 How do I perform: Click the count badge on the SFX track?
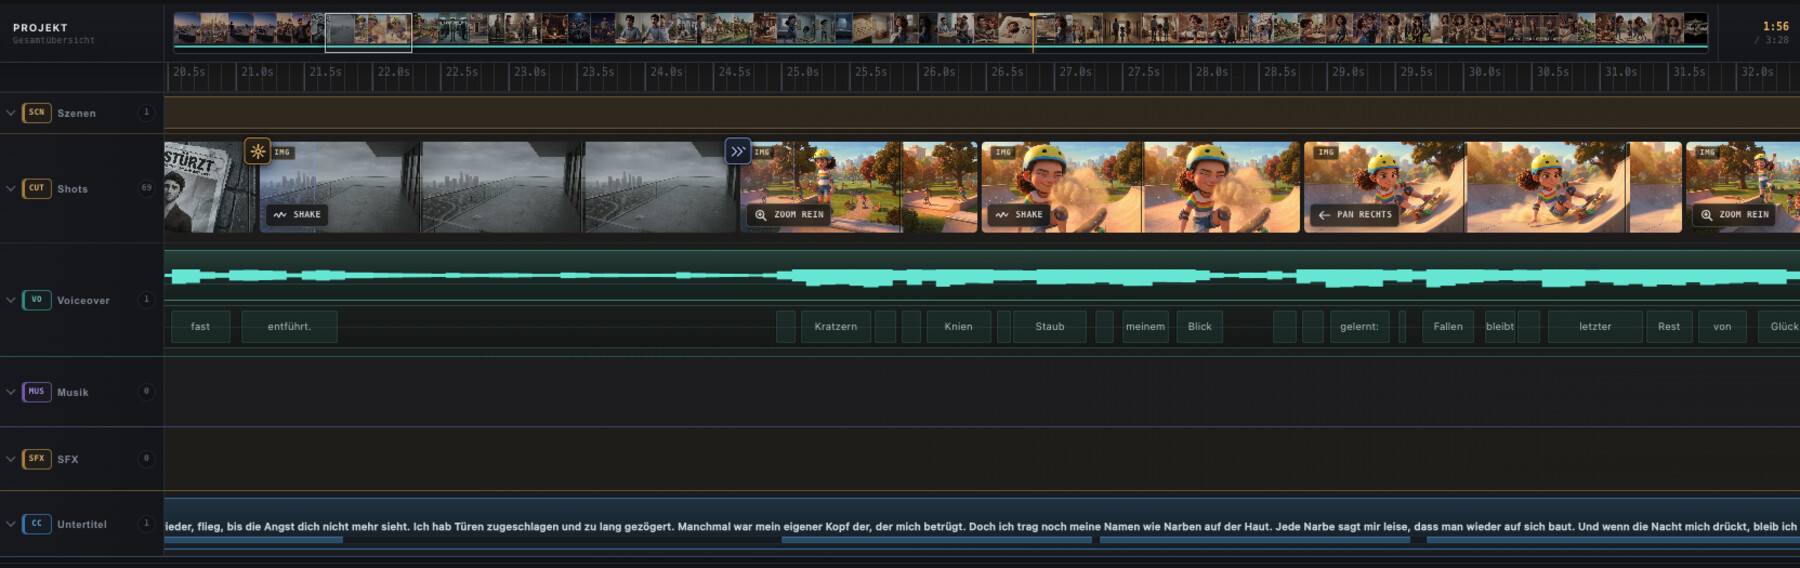tap(147, 458)
